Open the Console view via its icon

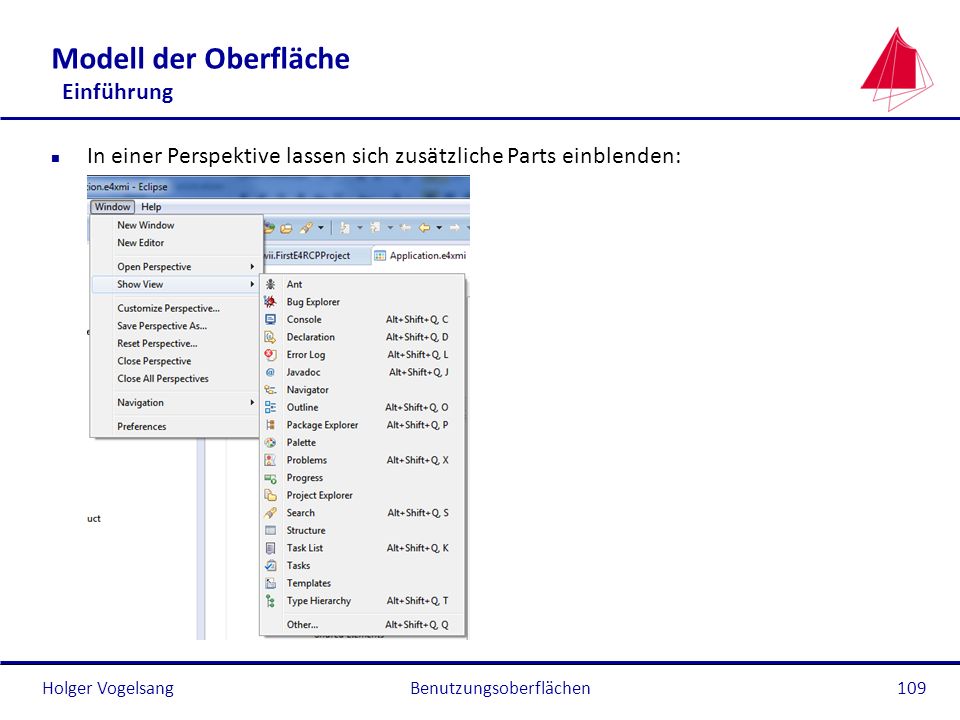(x=271, y=320)
